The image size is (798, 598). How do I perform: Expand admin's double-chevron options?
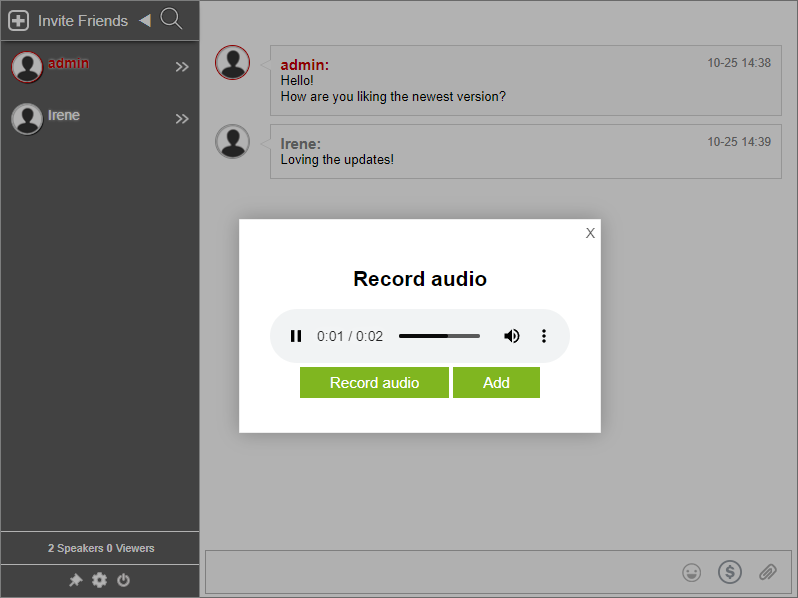(182, 67)
